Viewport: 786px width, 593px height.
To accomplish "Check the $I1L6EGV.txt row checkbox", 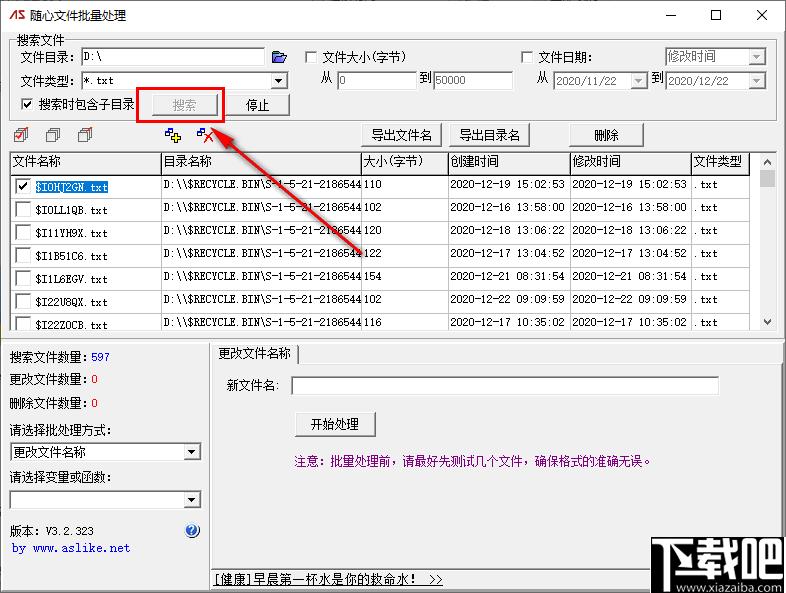I will point(23,278).
